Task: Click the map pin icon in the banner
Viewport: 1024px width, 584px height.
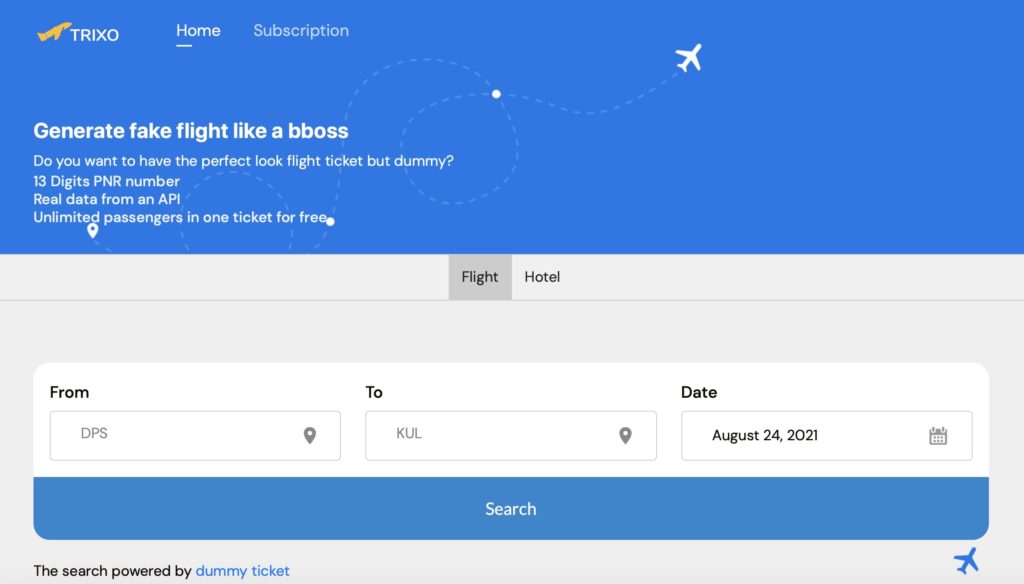Action: point(93,231)
